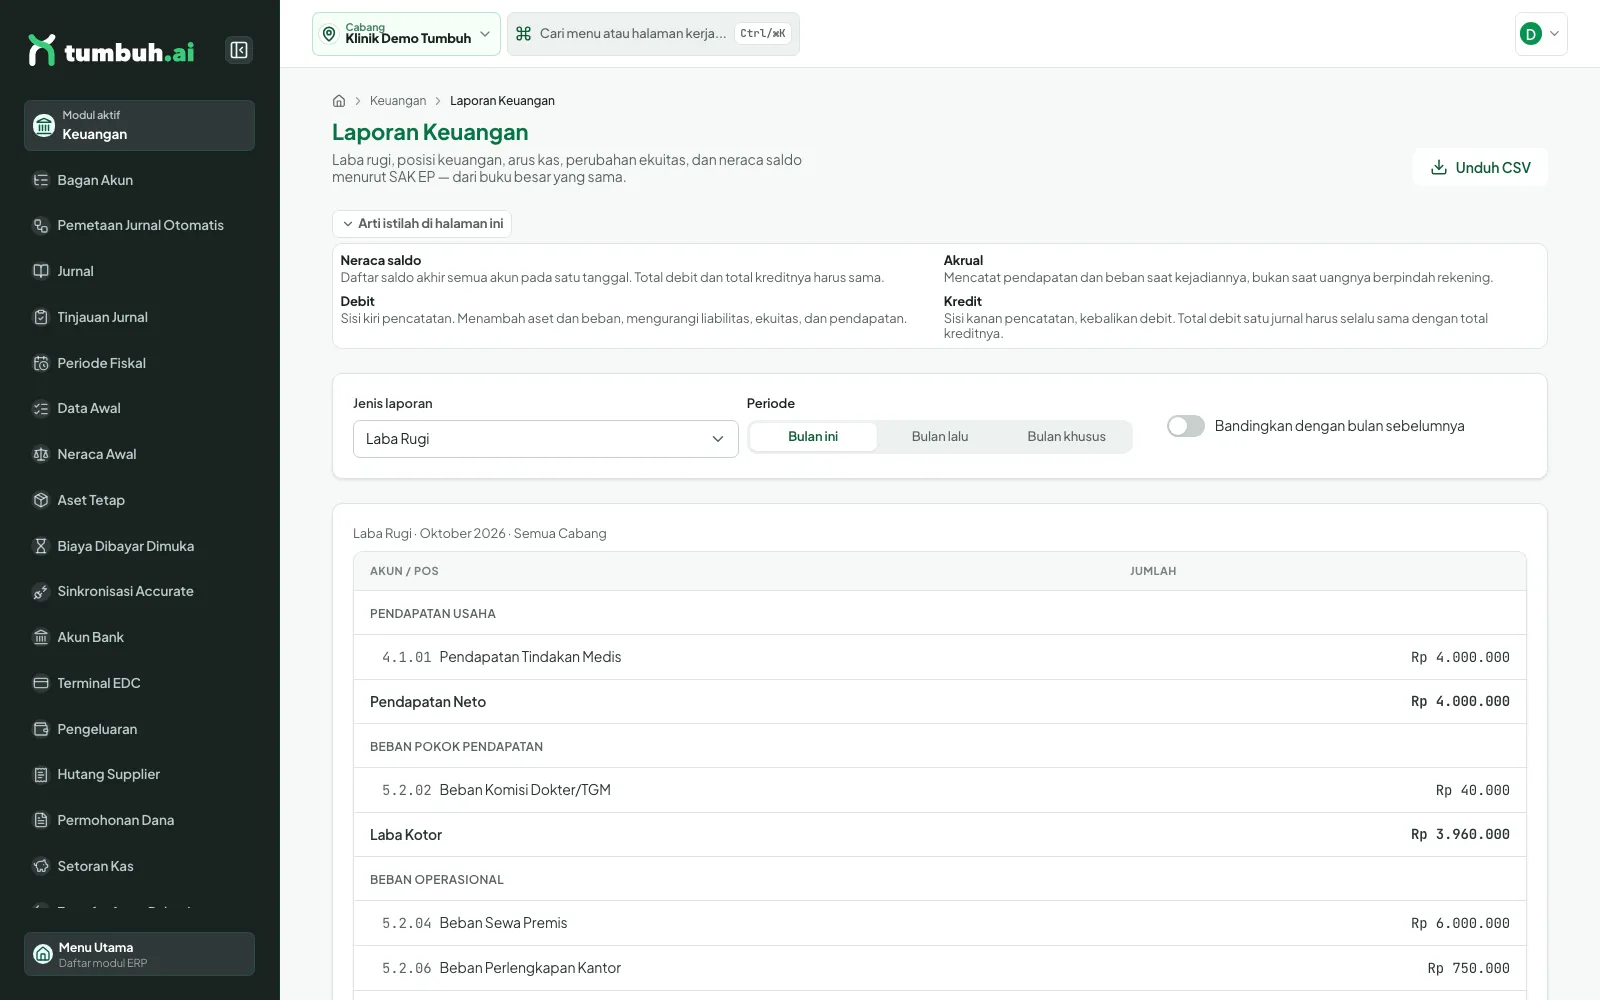Click the Hutang Supplier receipt icon

(x=41, y=774)
